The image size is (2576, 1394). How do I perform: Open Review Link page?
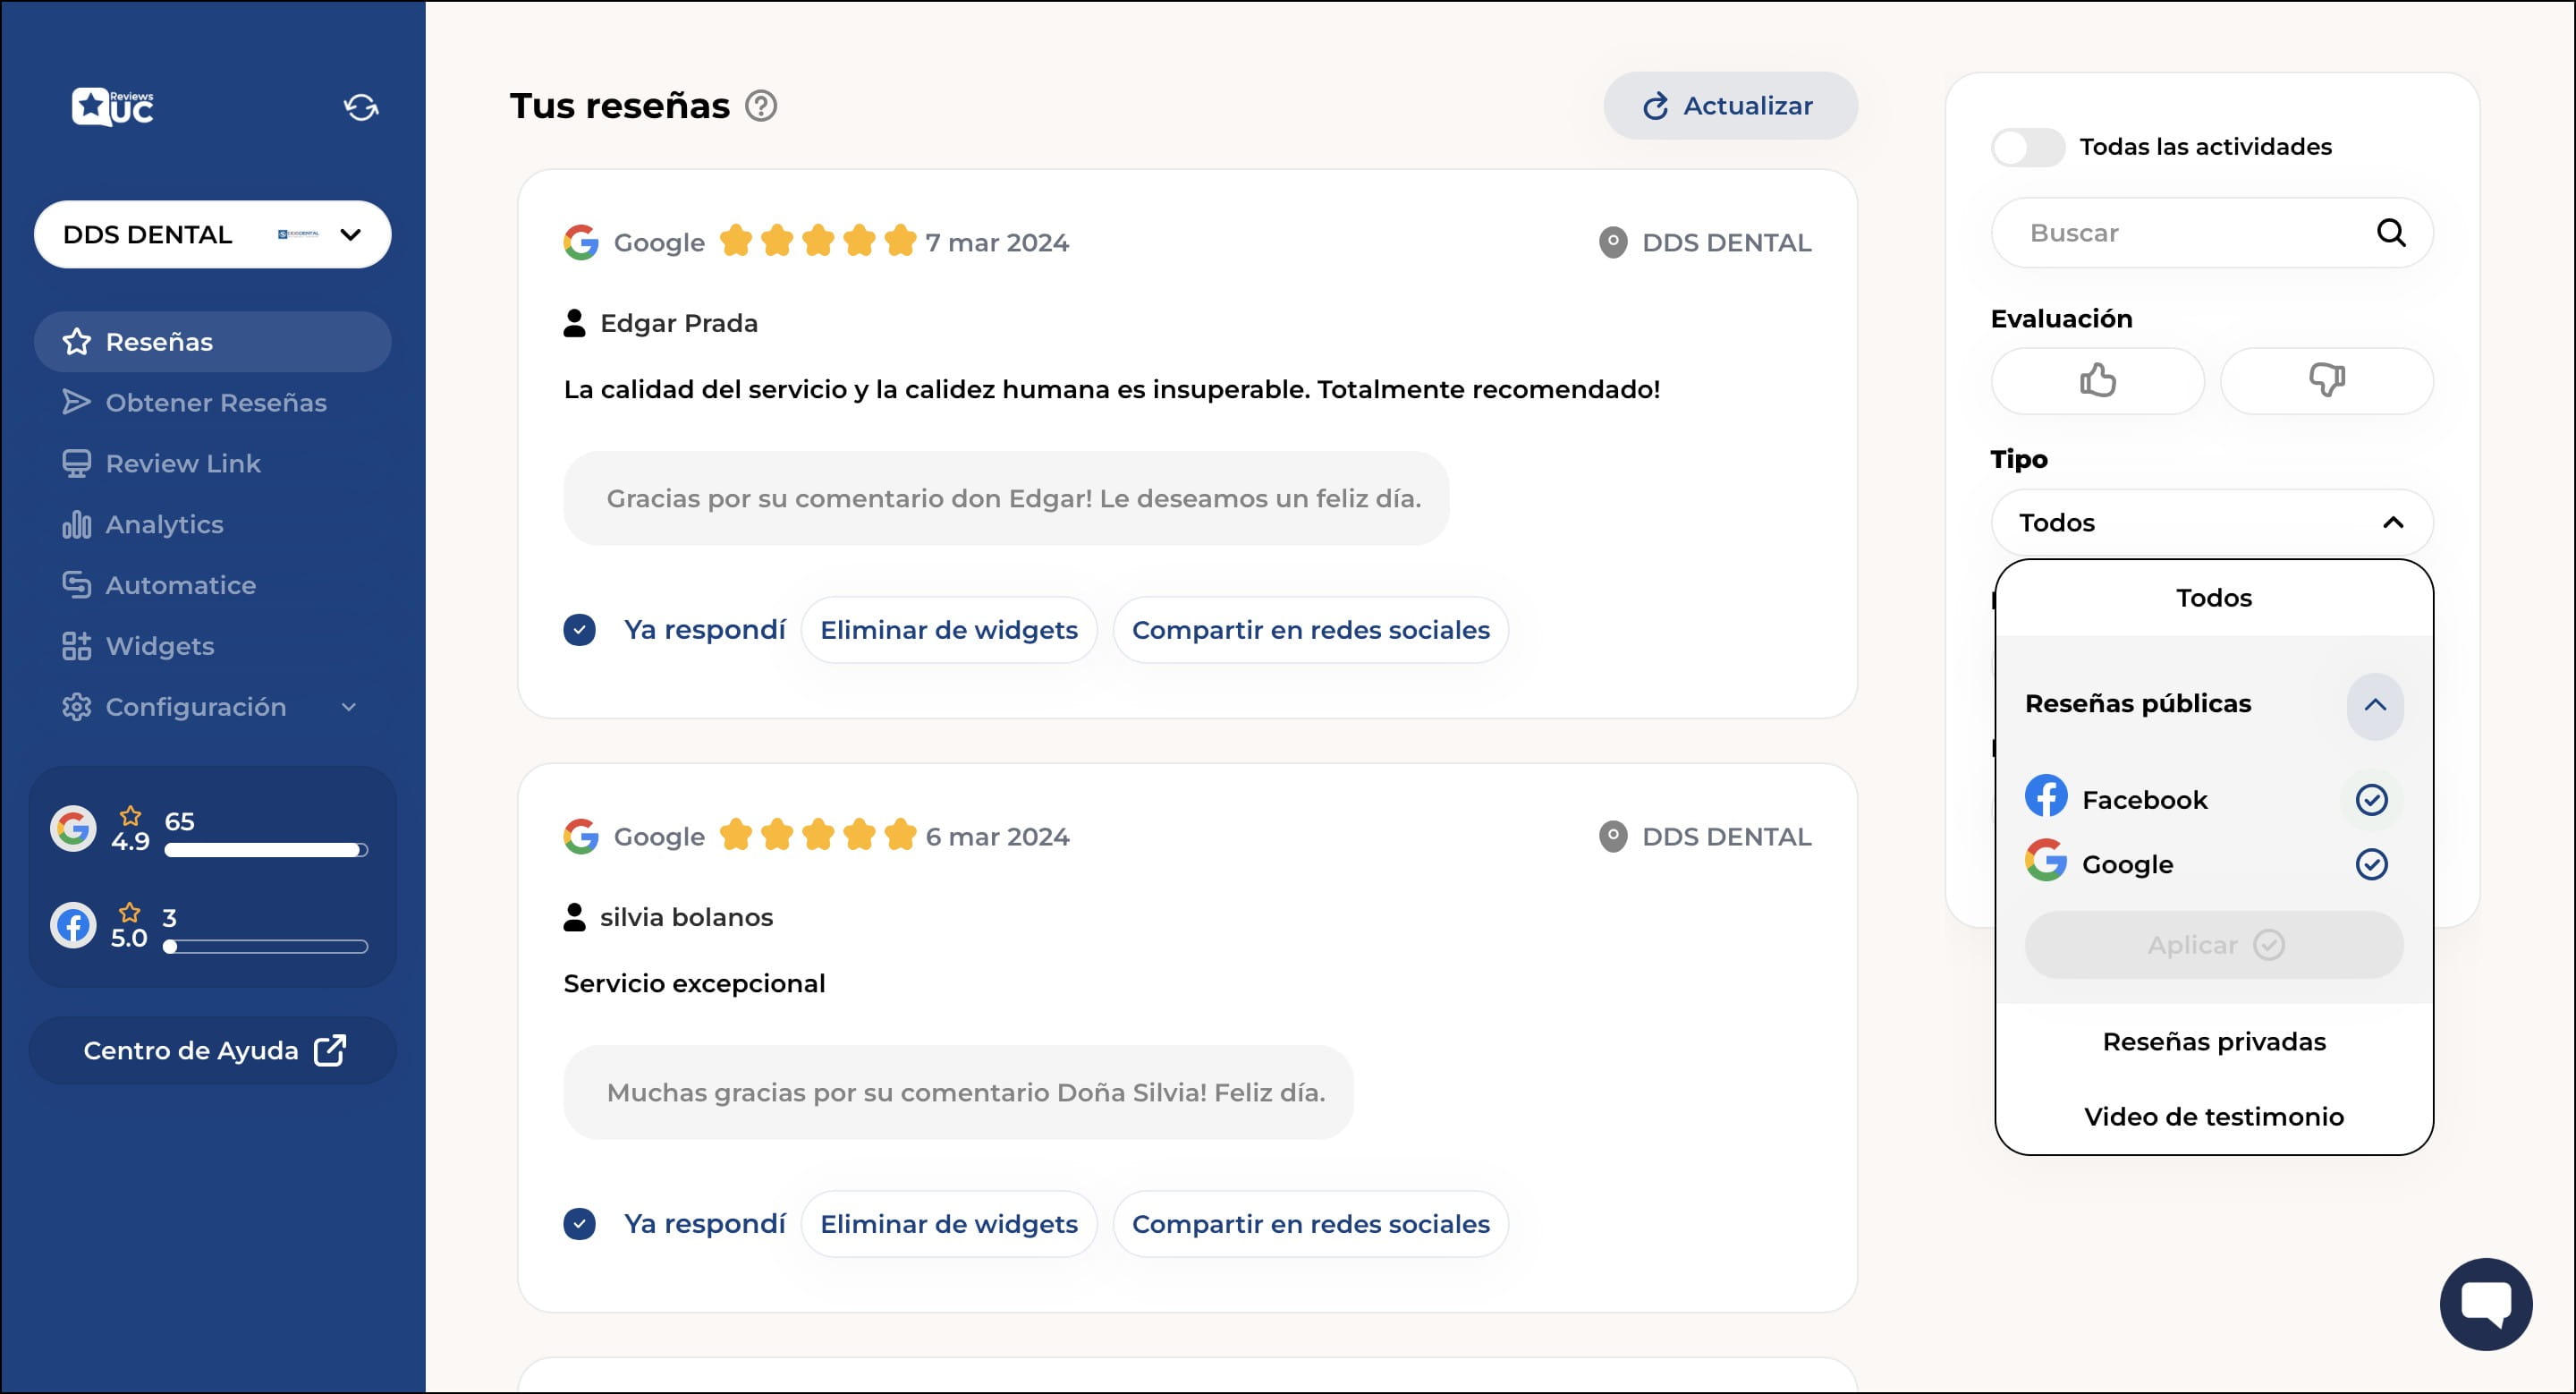[x=212, y=464]
